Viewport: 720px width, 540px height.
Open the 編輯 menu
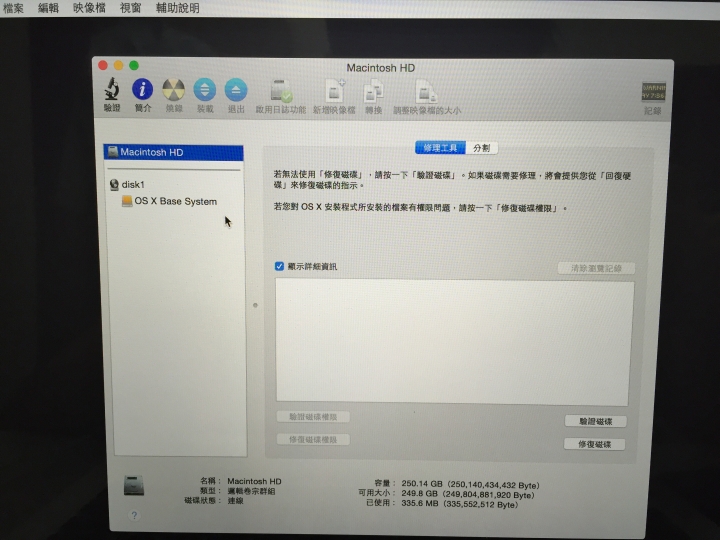coord(48,8)
